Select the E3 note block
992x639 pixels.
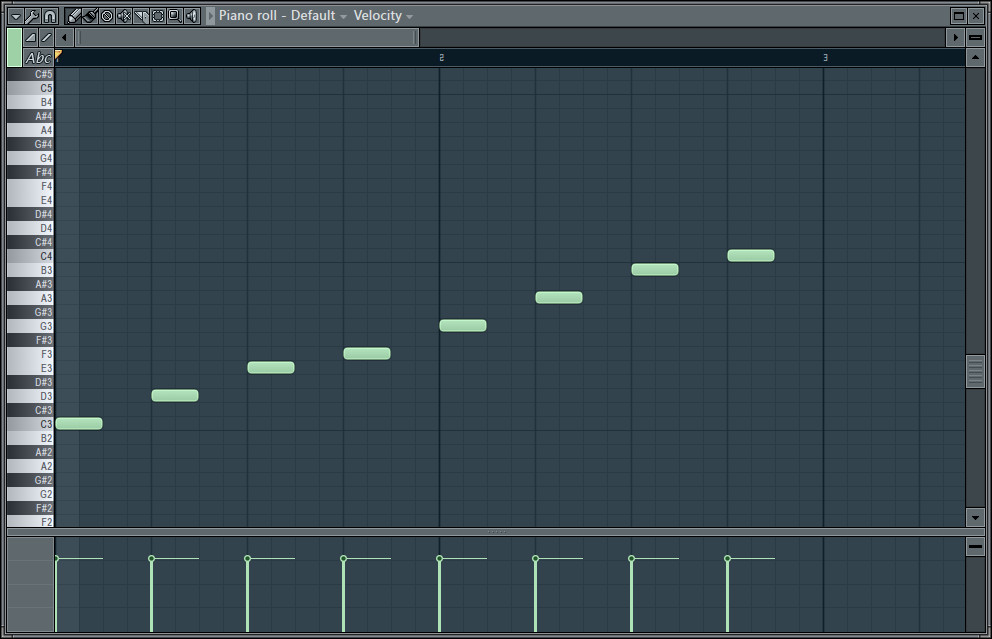click(x=271, y=368)
